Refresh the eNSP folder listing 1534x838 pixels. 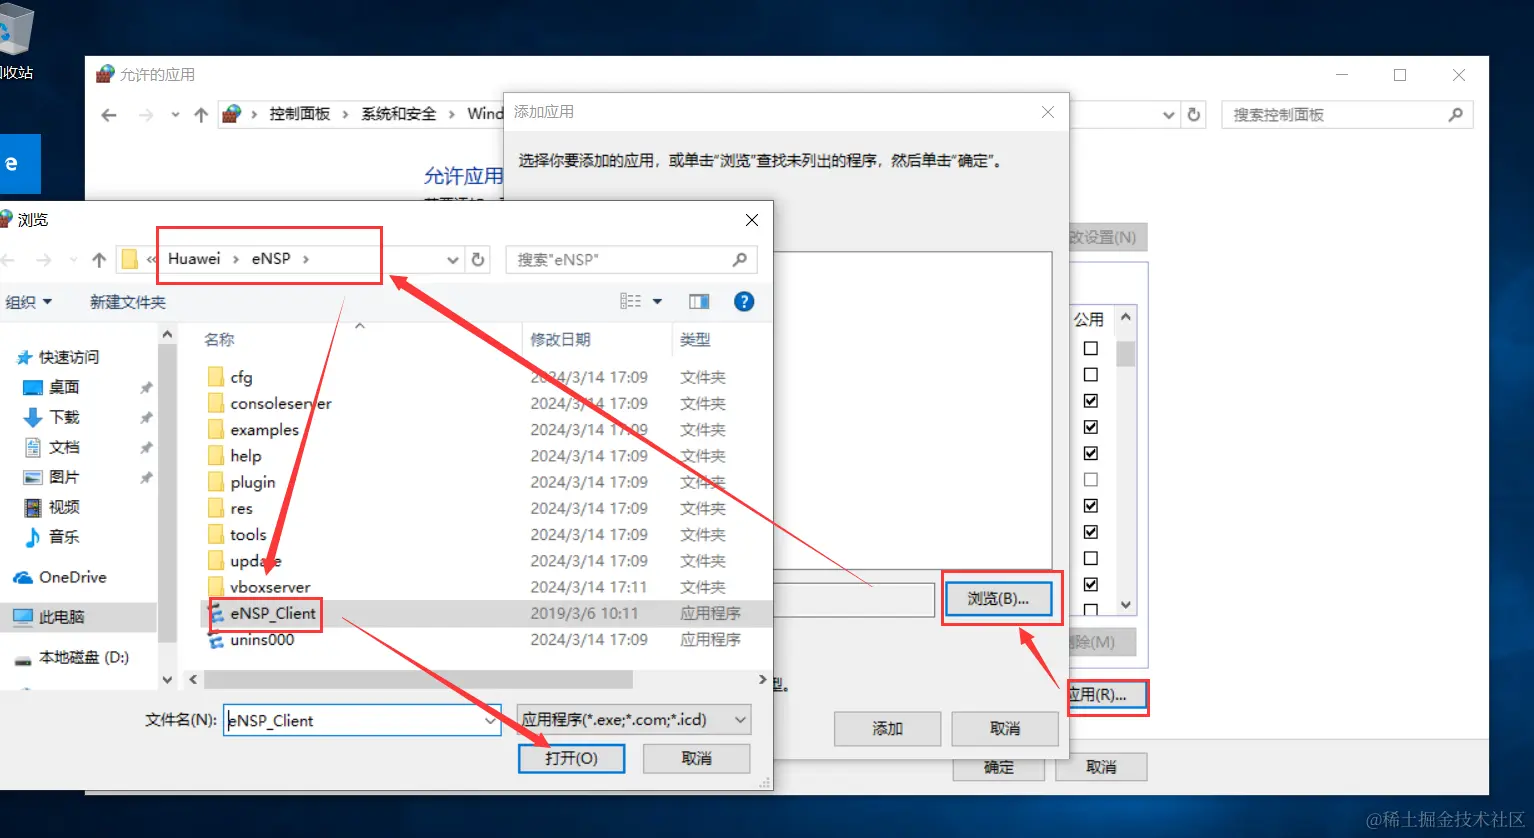[478, 259]
